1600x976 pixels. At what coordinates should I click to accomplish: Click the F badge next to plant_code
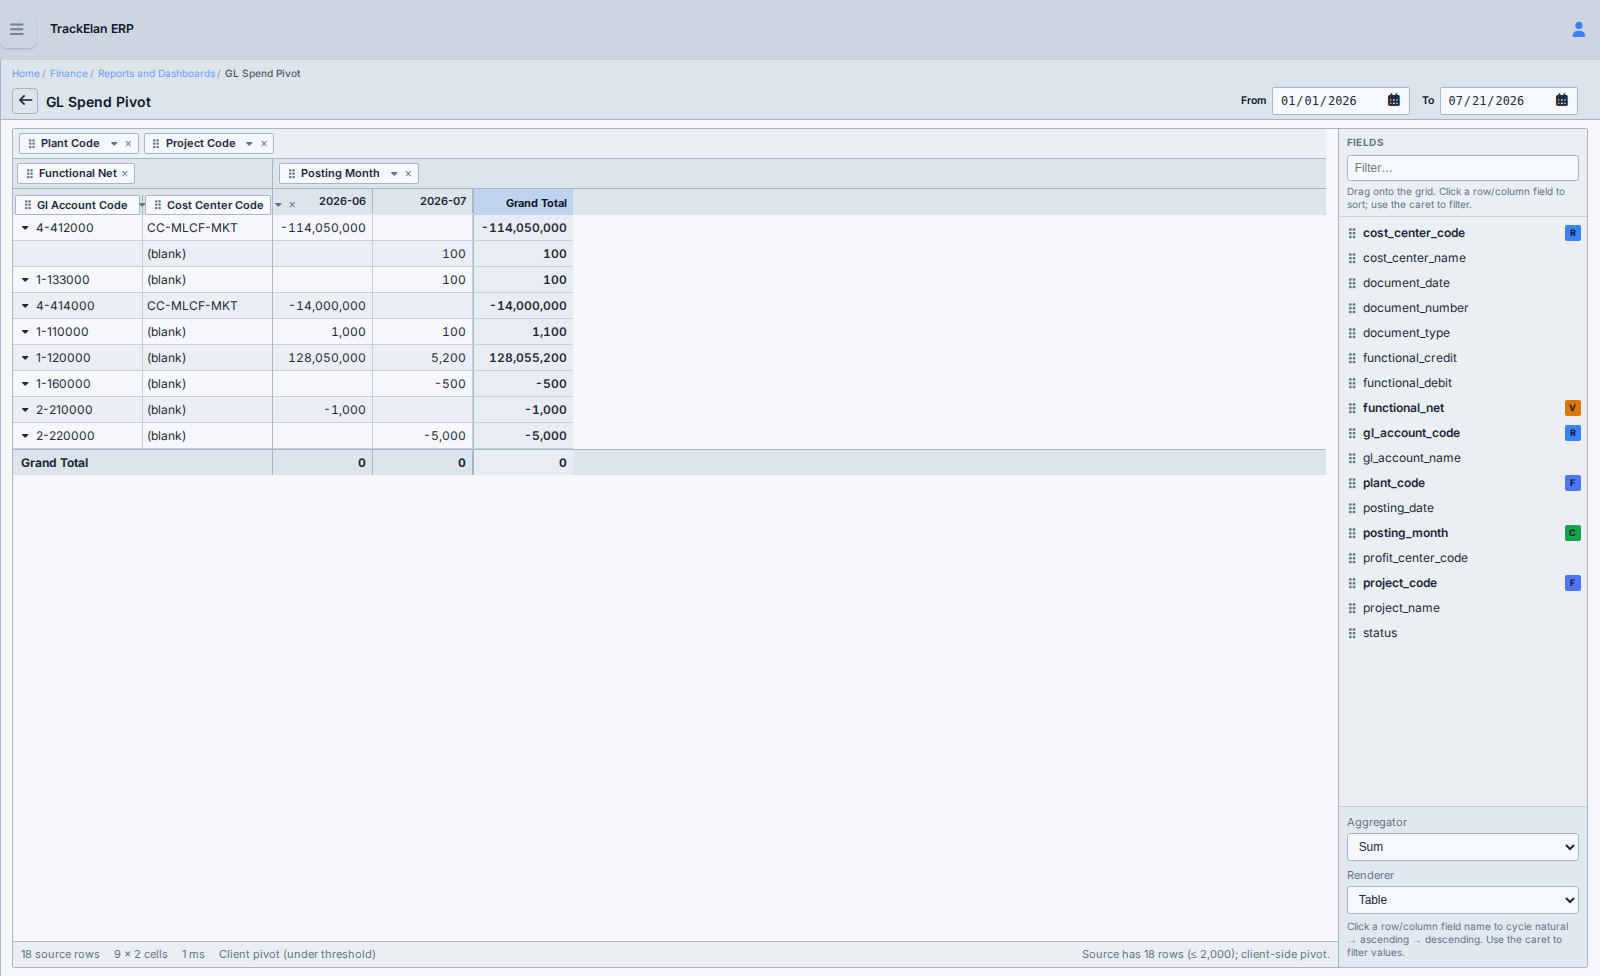click(x=1573, y=483)
